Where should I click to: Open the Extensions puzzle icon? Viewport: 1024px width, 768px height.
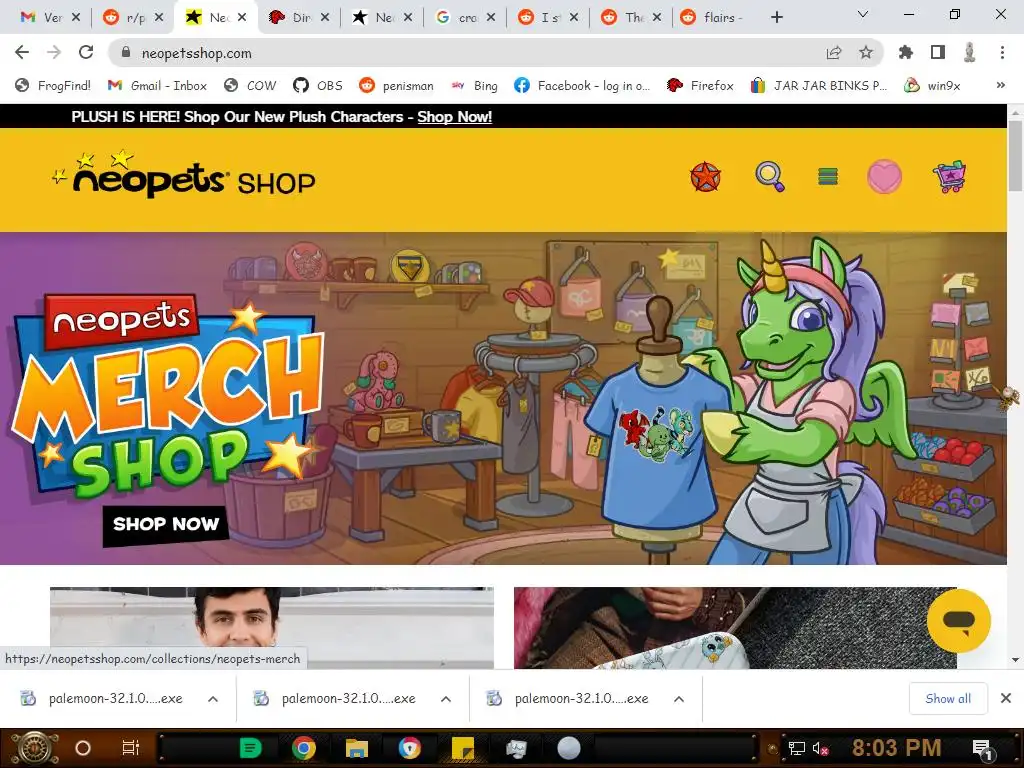click(906, 53)
